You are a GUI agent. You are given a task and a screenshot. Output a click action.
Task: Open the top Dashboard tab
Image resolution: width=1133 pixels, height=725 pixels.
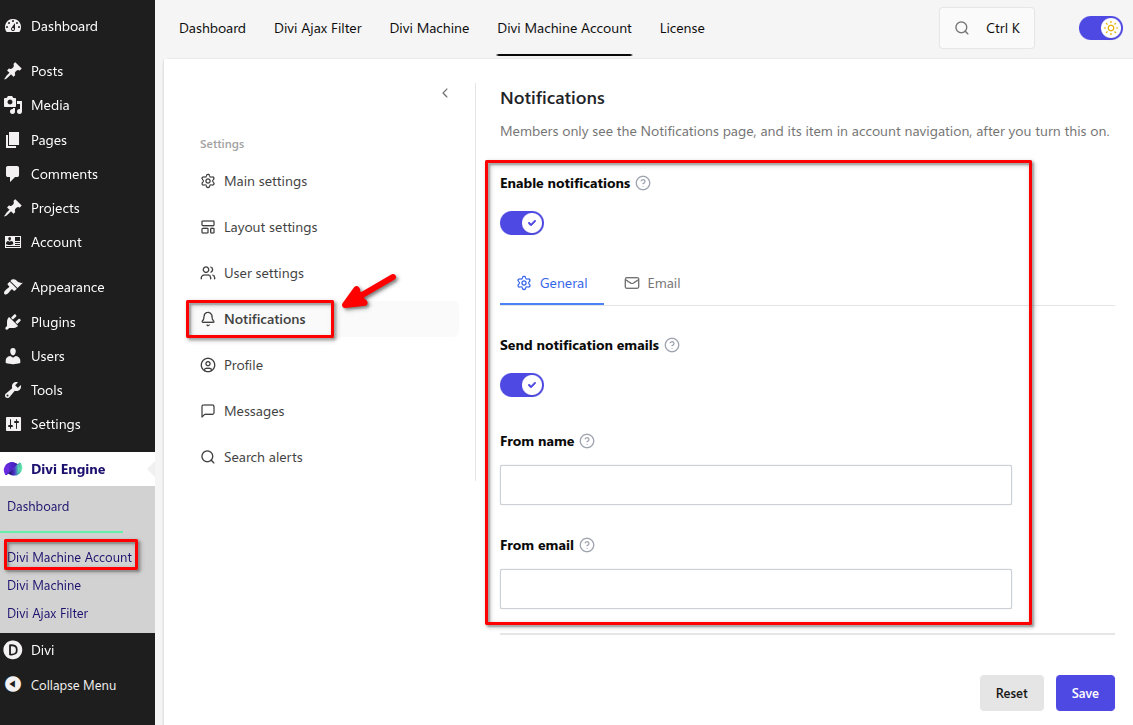212,28
